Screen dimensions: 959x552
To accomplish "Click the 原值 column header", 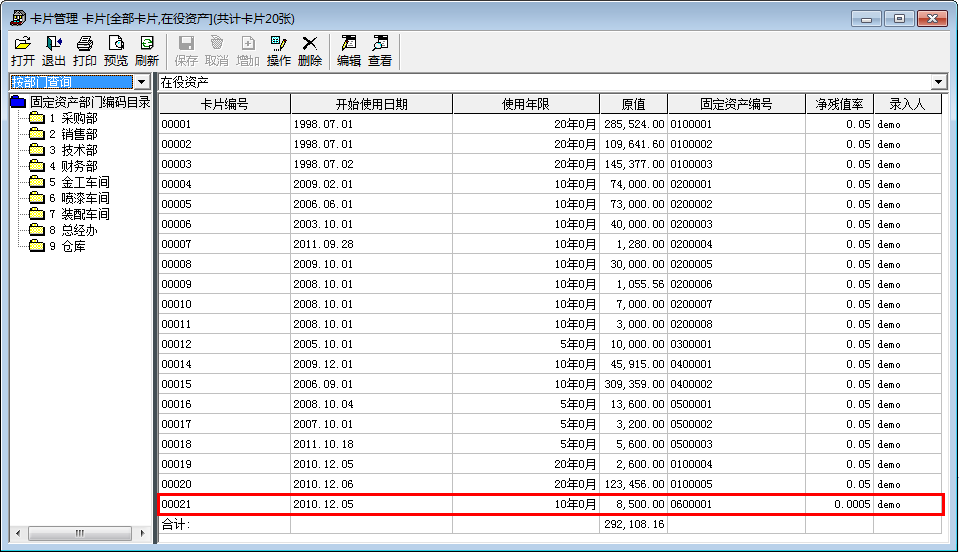I will 634,104.
